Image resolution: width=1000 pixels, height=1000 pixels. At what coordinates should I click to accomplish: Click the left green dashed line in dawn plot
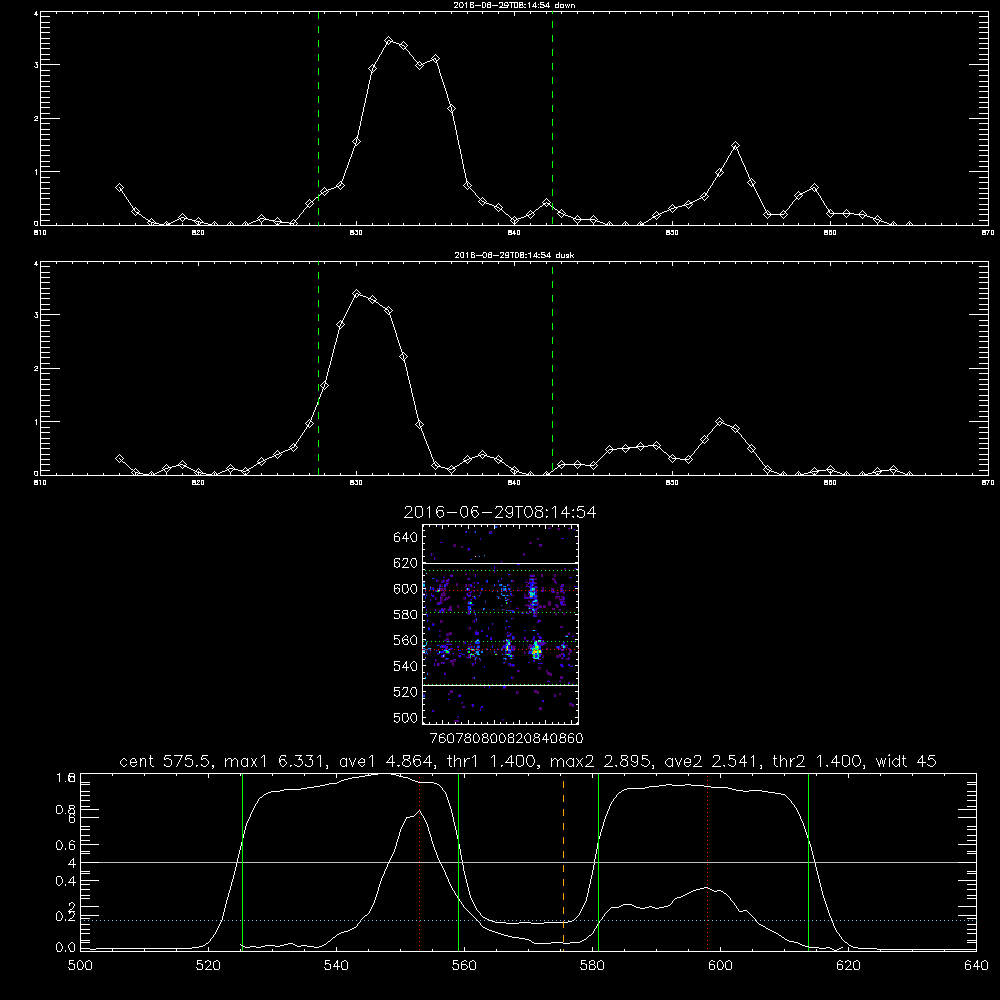coord(318,119)
